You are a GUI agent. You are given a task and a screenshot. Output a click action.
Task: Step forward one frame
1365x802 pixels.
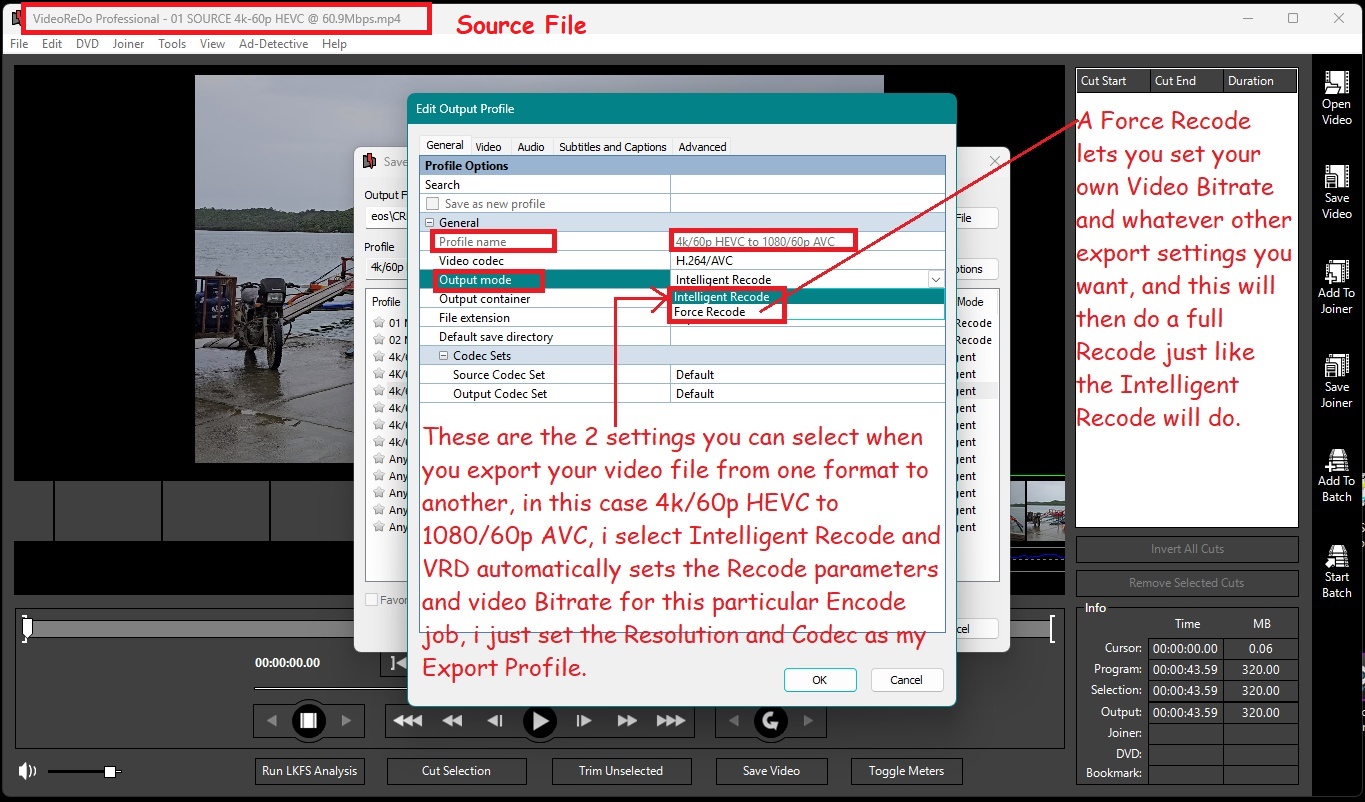[584, 720]
